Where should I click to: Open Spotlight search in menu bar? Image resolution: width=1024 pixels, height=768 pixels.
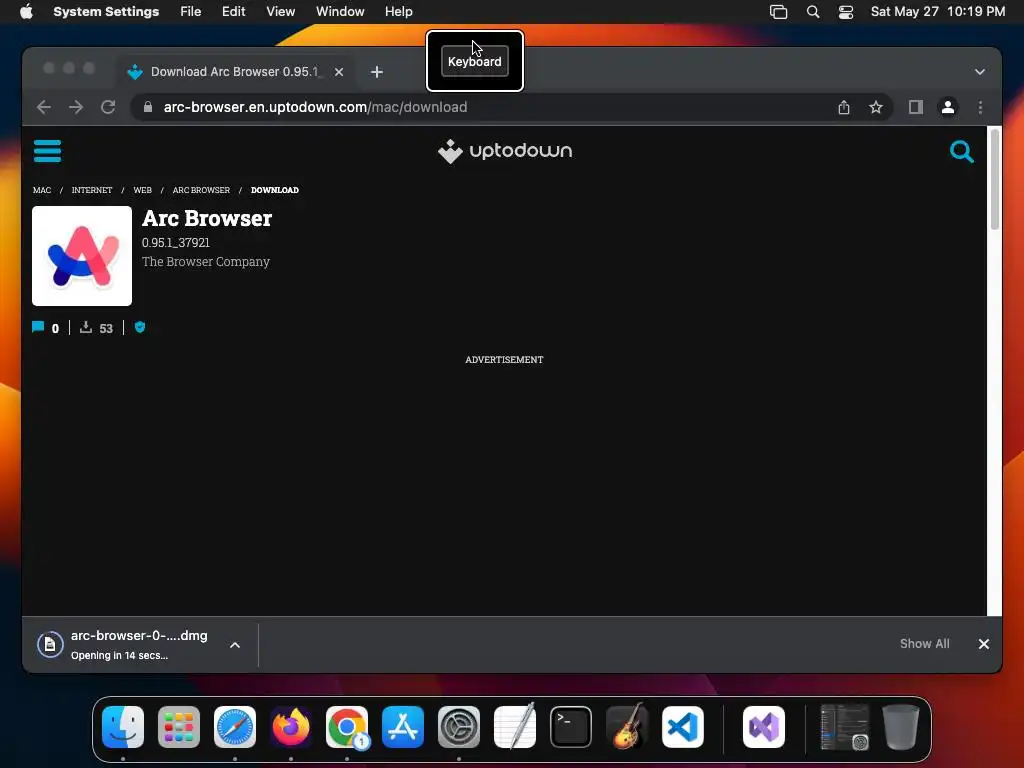point(812,11)
